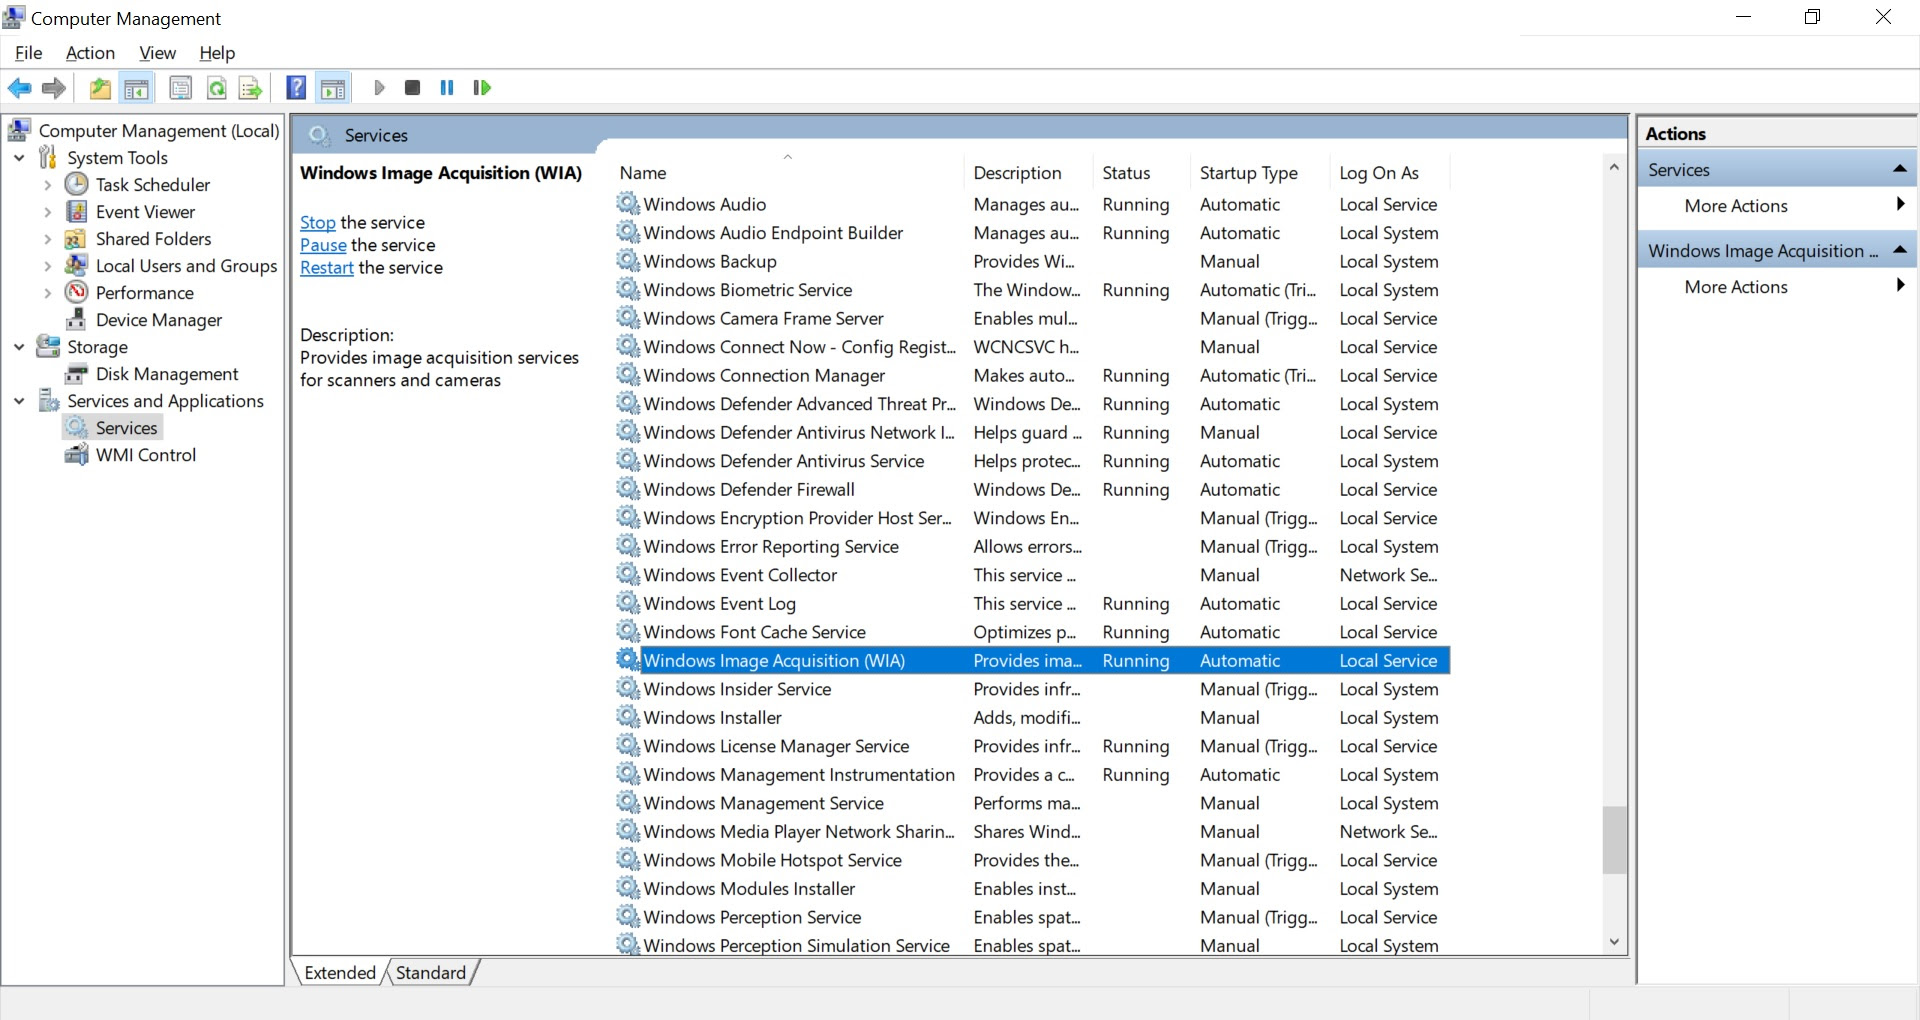Click the Forward arrow toolbar icon

(x=54, y=88)
